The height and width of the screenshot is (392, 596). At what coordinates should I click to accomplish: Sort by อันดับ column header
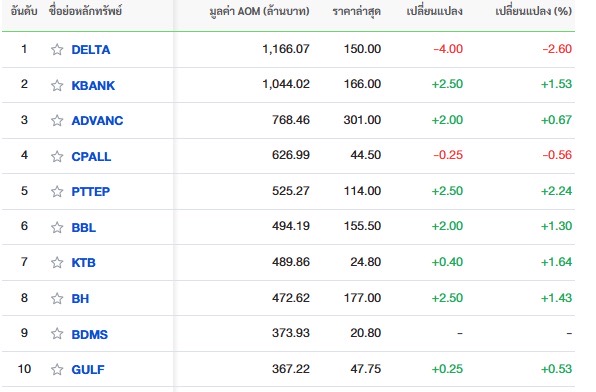coord(24,11)
